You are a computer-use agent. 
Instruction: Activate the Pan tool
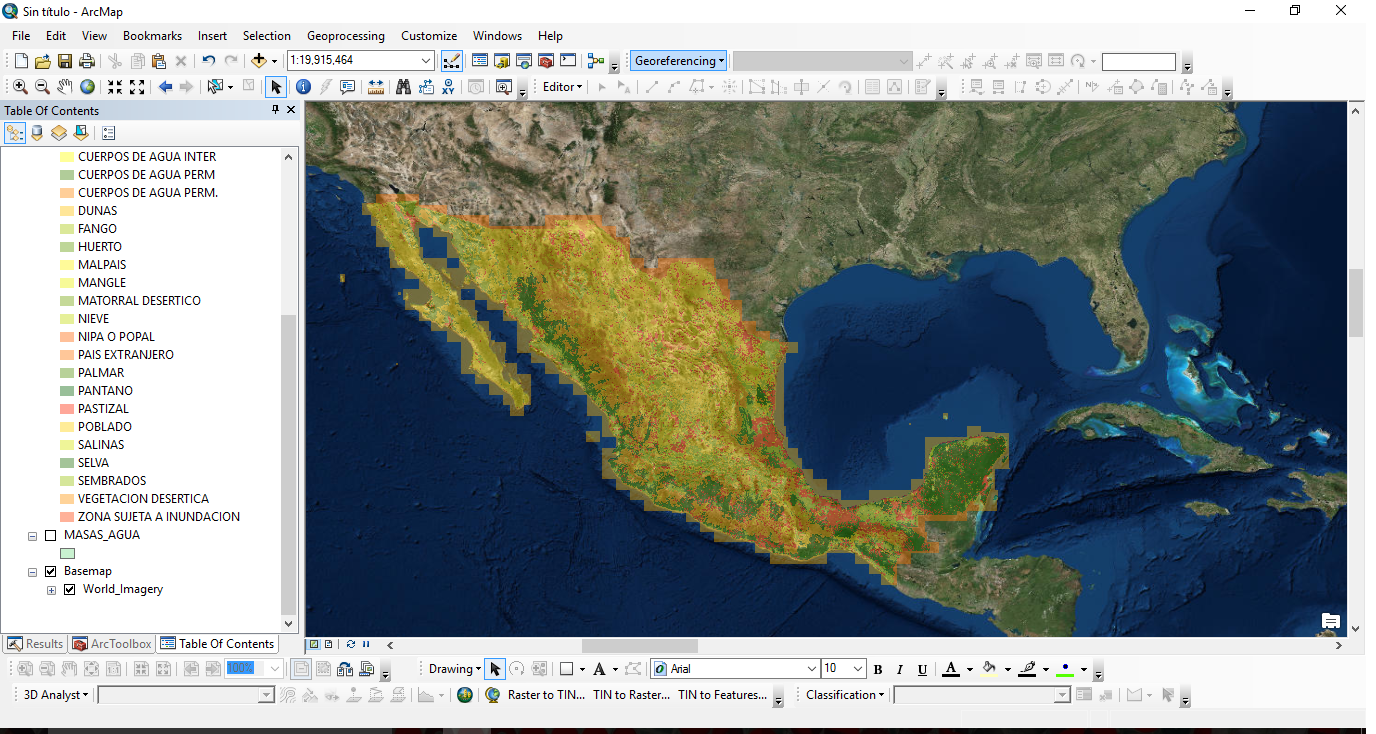(x=64, y=87)
